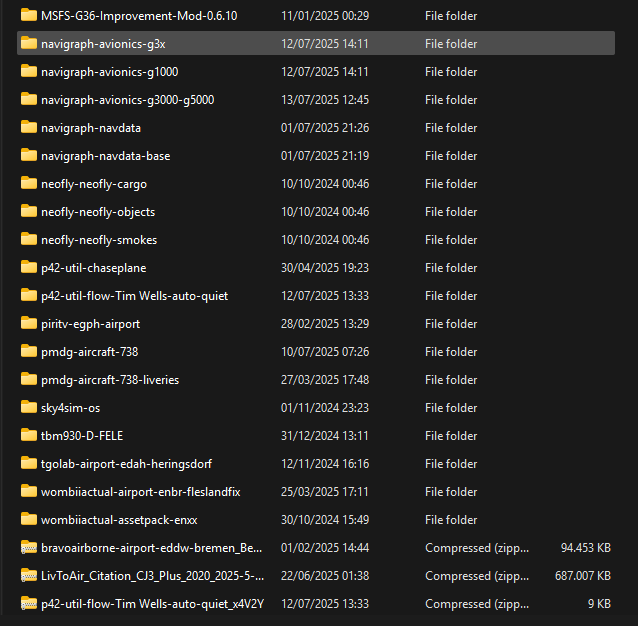Screen dimensions: 638x626
Task: Select the file name neofly-neofly-objects
Action: [98, 212]
